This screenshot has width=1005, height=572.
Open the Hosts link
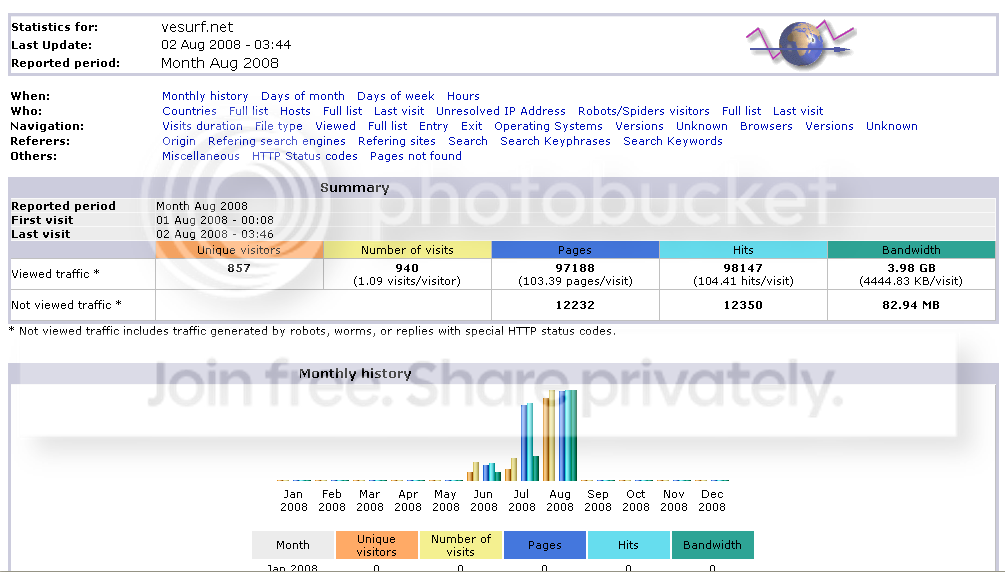click(x=295, y=111)
